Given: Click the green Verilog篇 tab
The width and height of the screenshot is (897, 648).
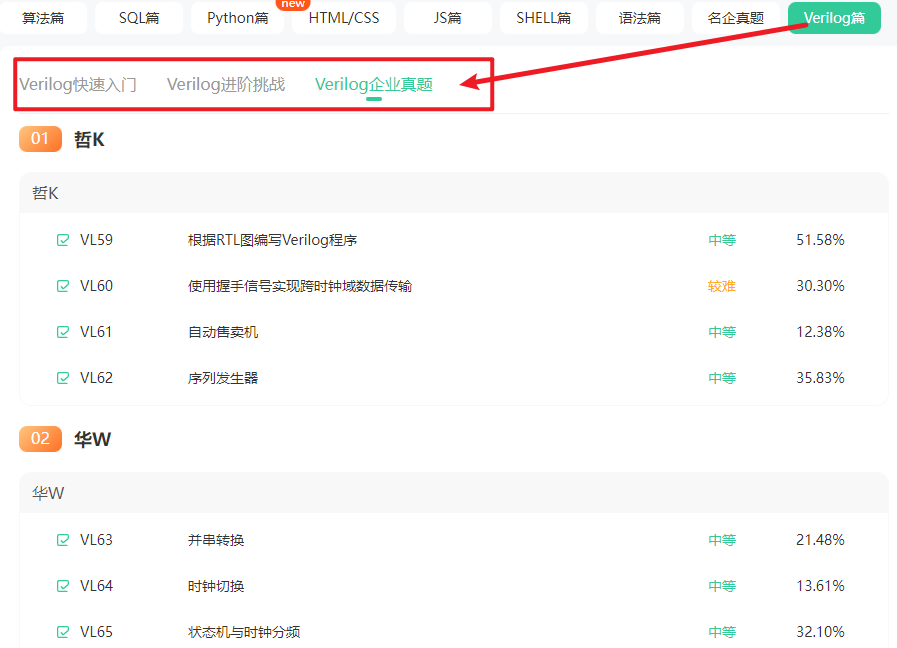Looking at the screenshot, I should pyautogui.click(x=834, y=18).
